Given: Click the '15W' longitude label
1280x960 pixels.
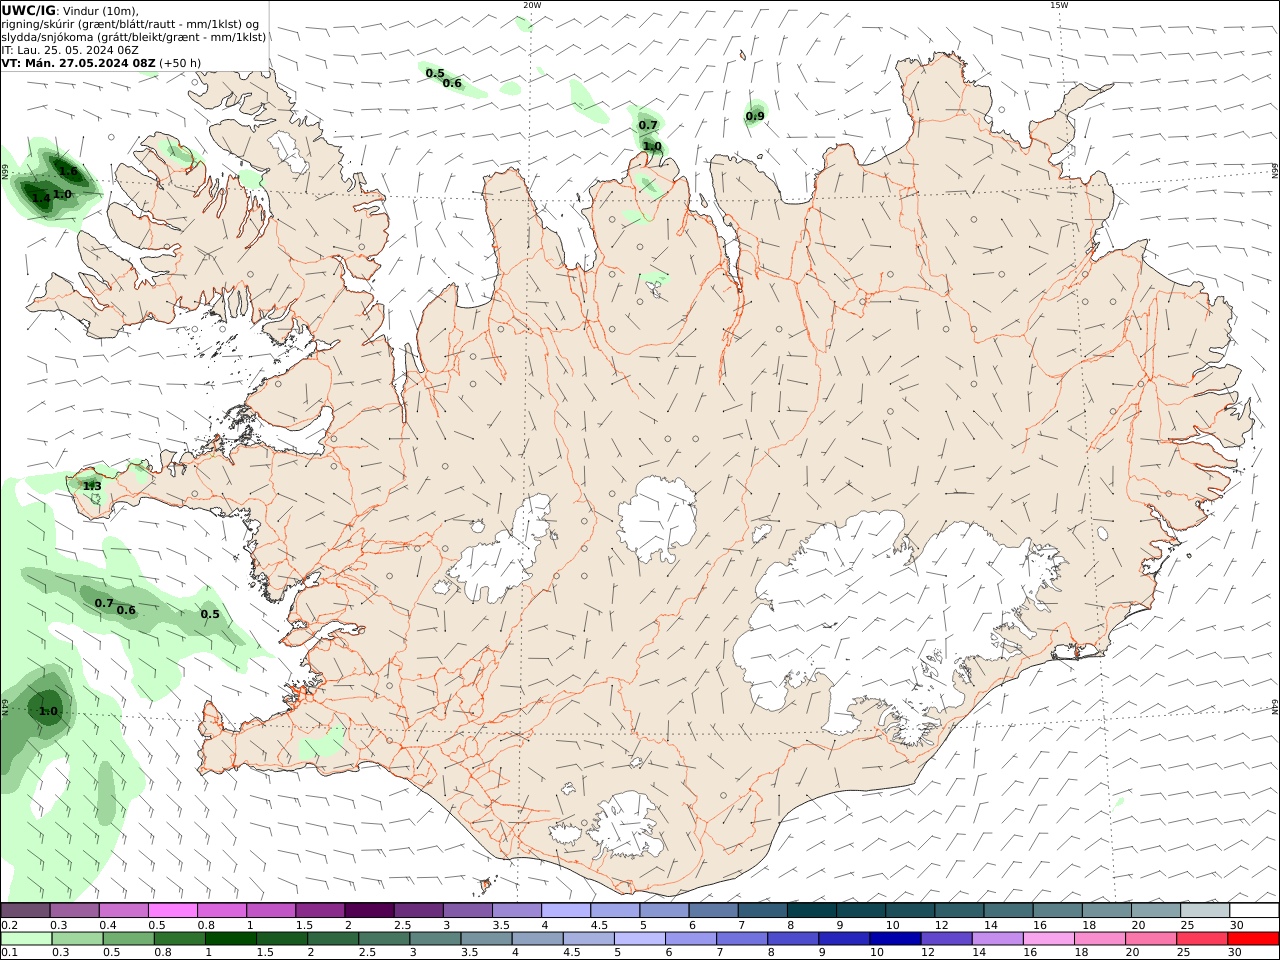Looking at the screenshot, I should [x=1059, y=5].
